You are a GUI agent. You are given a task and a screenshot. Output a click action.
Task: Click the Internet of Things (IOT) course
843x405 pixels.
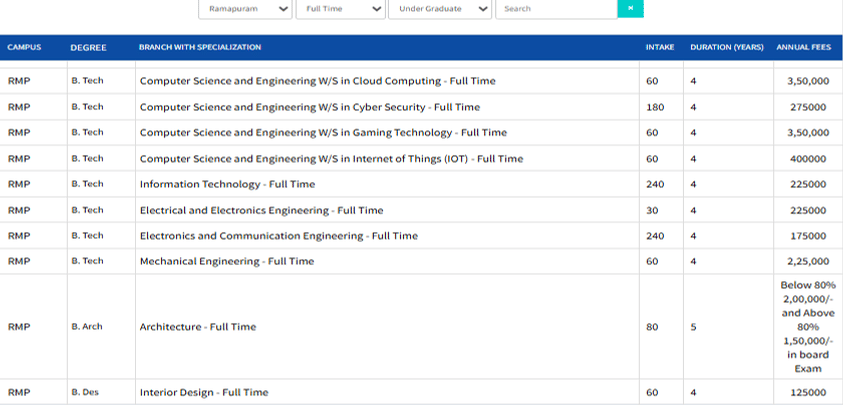click(331, 159)
